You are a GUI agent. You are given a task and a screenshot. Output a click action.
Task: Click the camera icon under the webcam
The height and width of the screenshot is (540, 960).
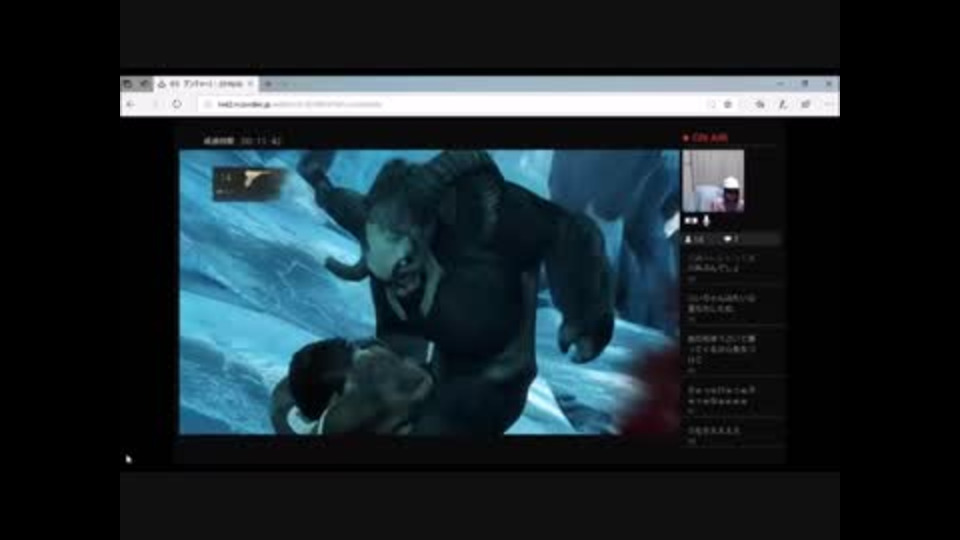point(691,220)
